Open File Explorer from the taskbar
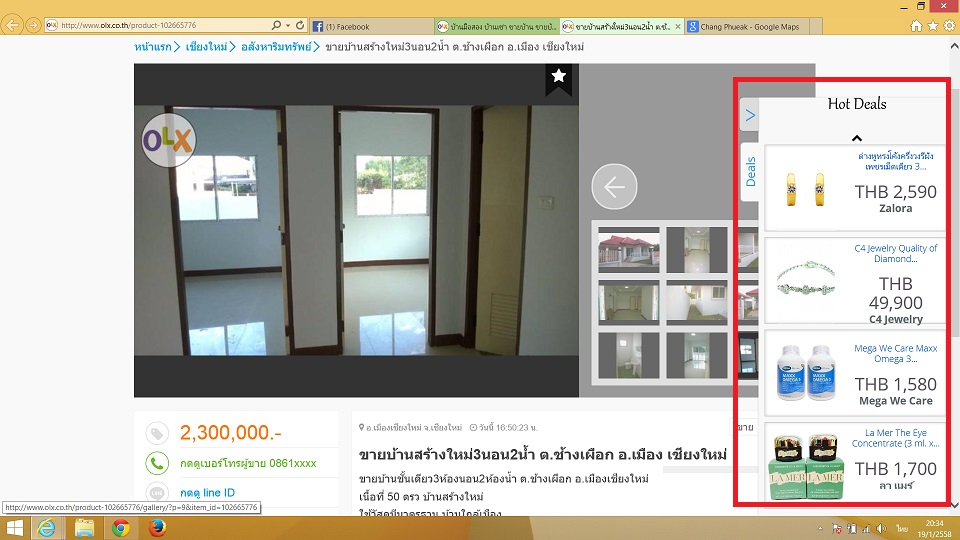The image size is (960, 540). point(84,528)
